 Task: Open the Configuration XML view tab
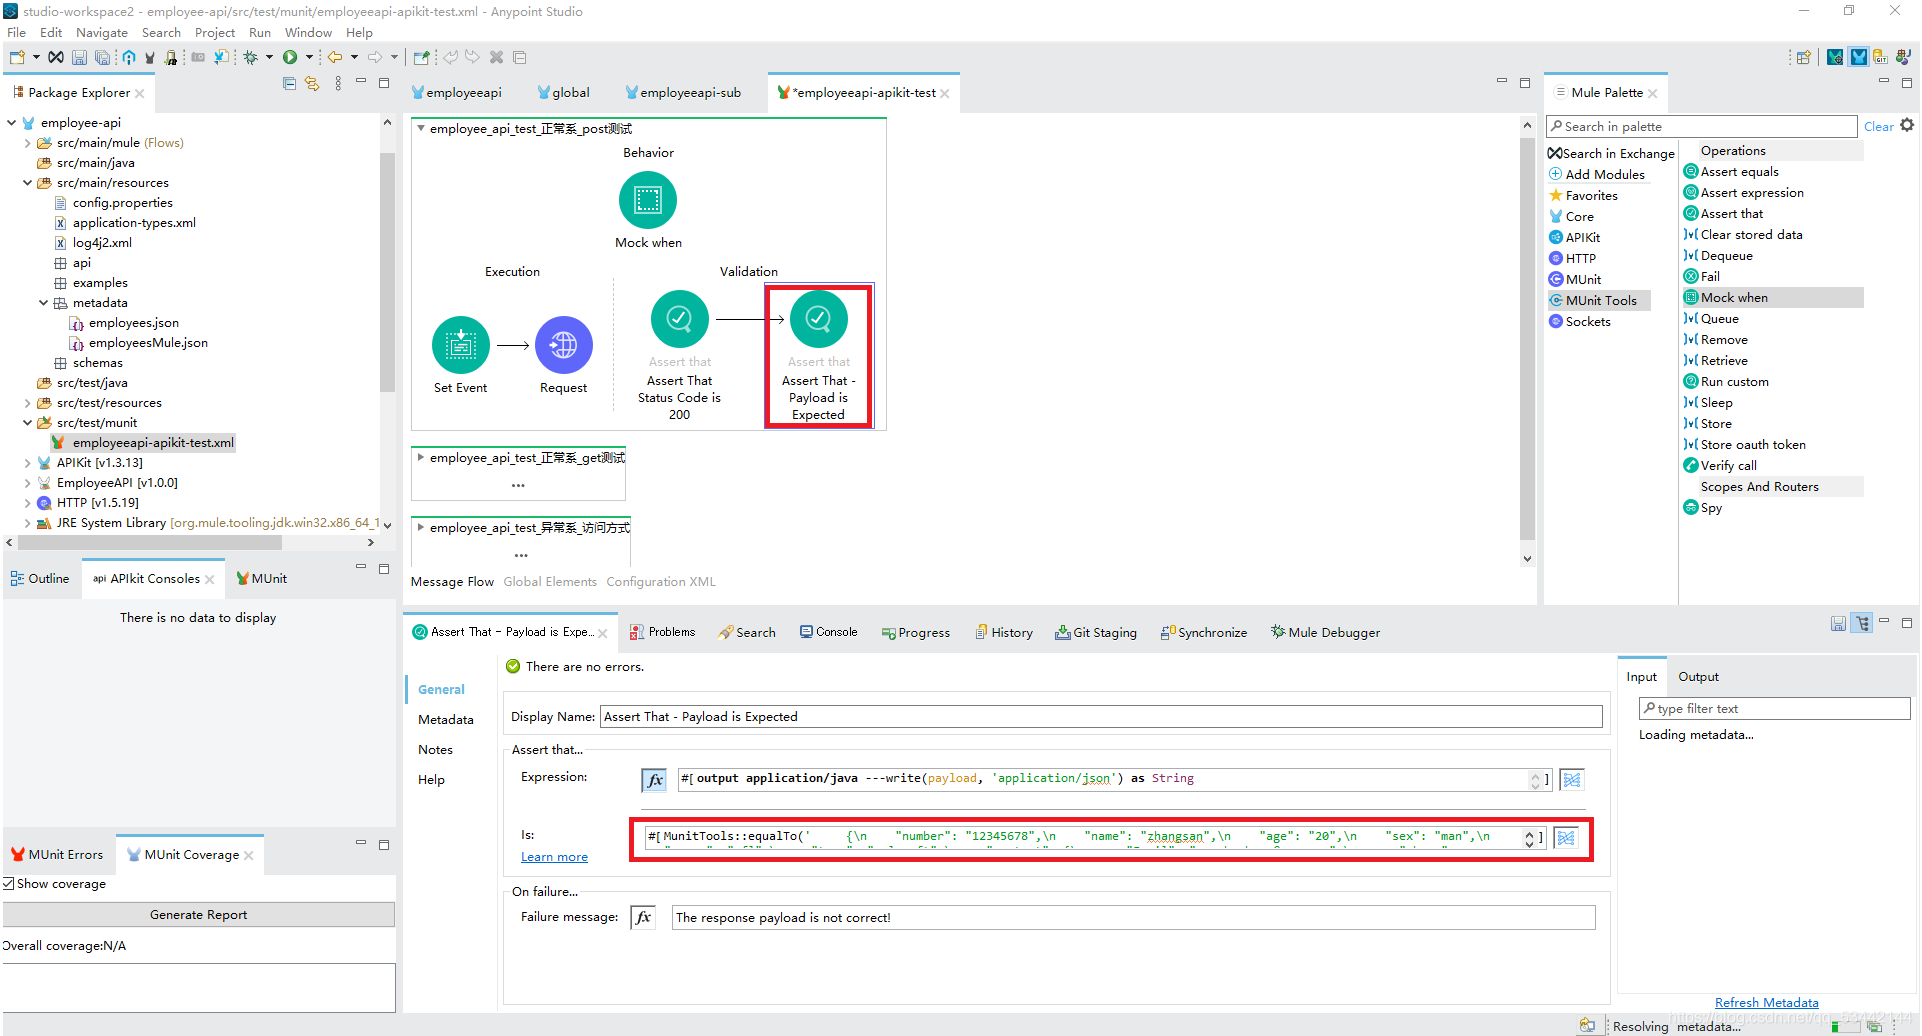[x=661, y=582]
